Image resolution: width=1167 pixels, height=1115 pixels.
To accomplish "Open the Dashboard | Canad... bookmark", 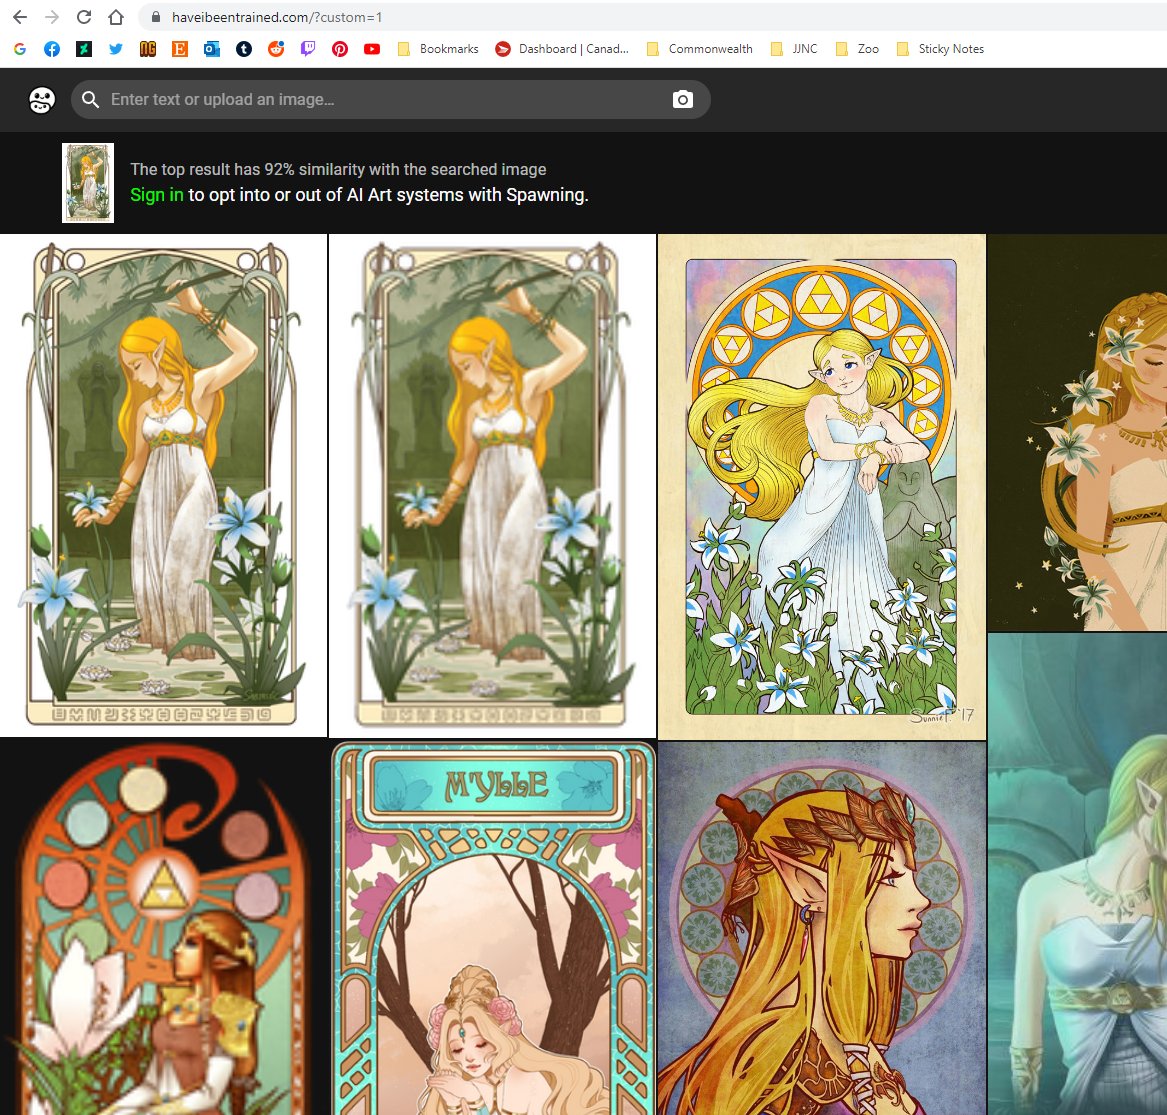I will click(563, 49).
